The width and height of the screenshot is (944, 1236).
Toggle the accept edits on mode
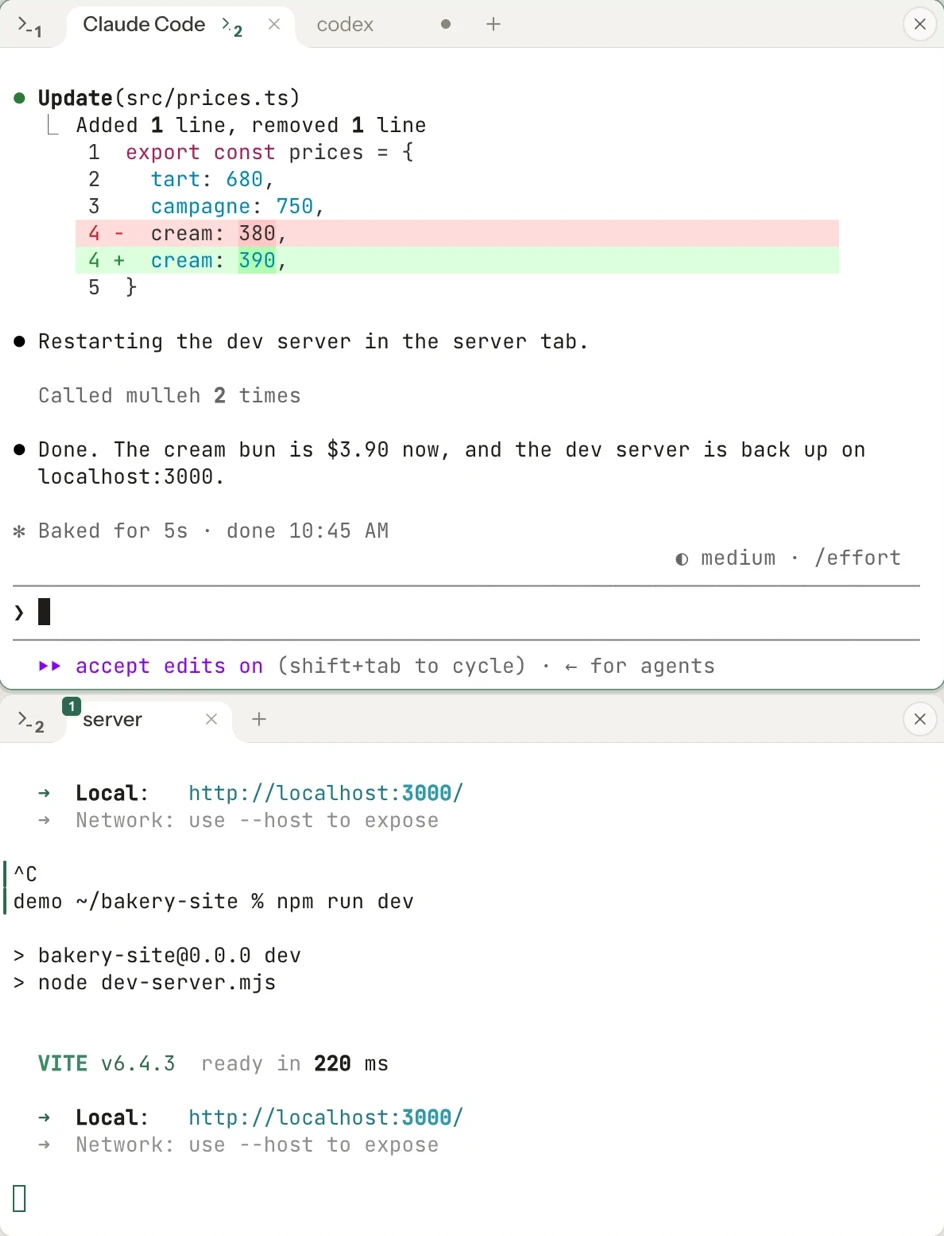coord(151,666)
